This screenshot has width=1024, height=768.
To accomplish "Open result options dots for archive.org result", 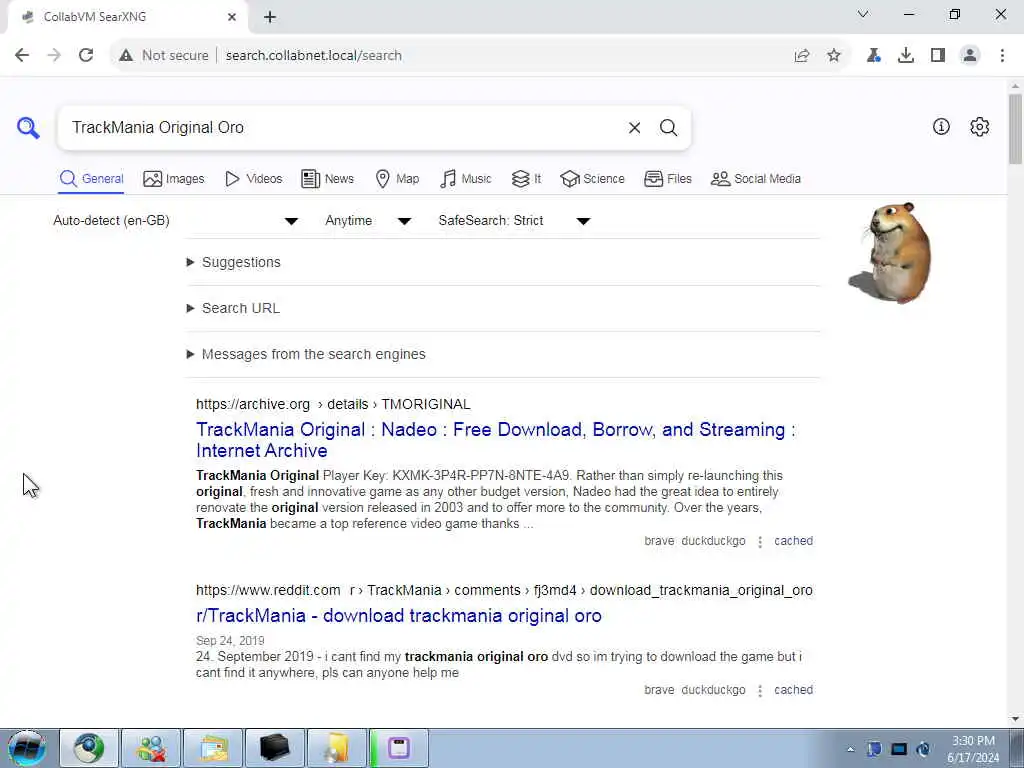I will tap(760, 541).
